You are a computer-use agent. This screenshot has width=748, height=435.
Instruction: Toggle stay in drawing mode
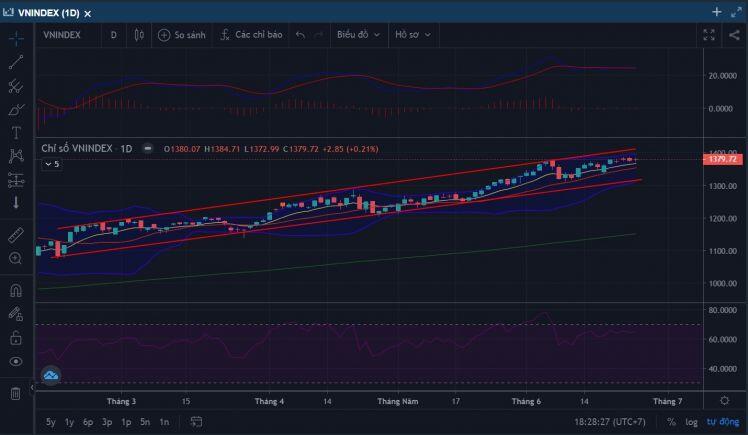click(x=16, y=314)
